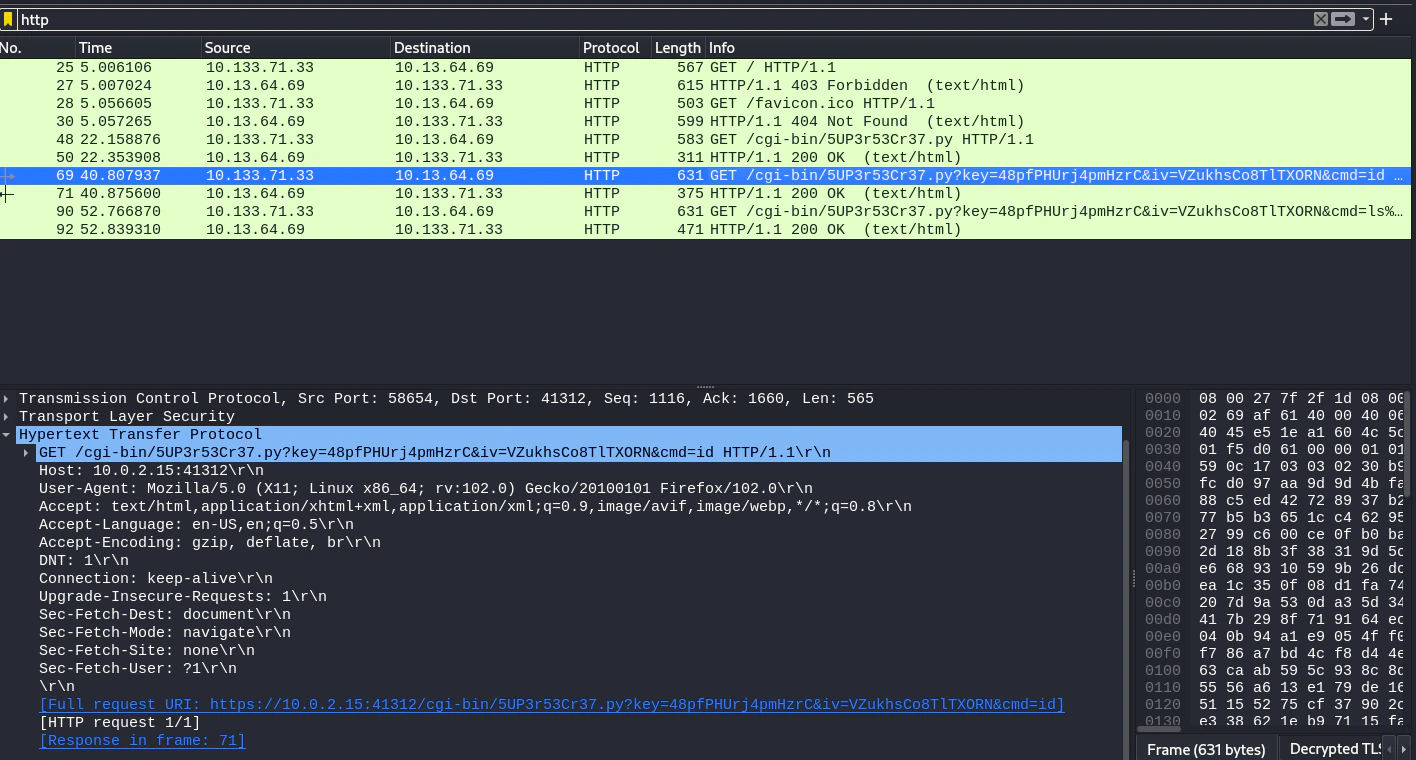Sort packets by the Destination column header
The width and height of the screenshot is (1416, 760).
coord(485,48)
